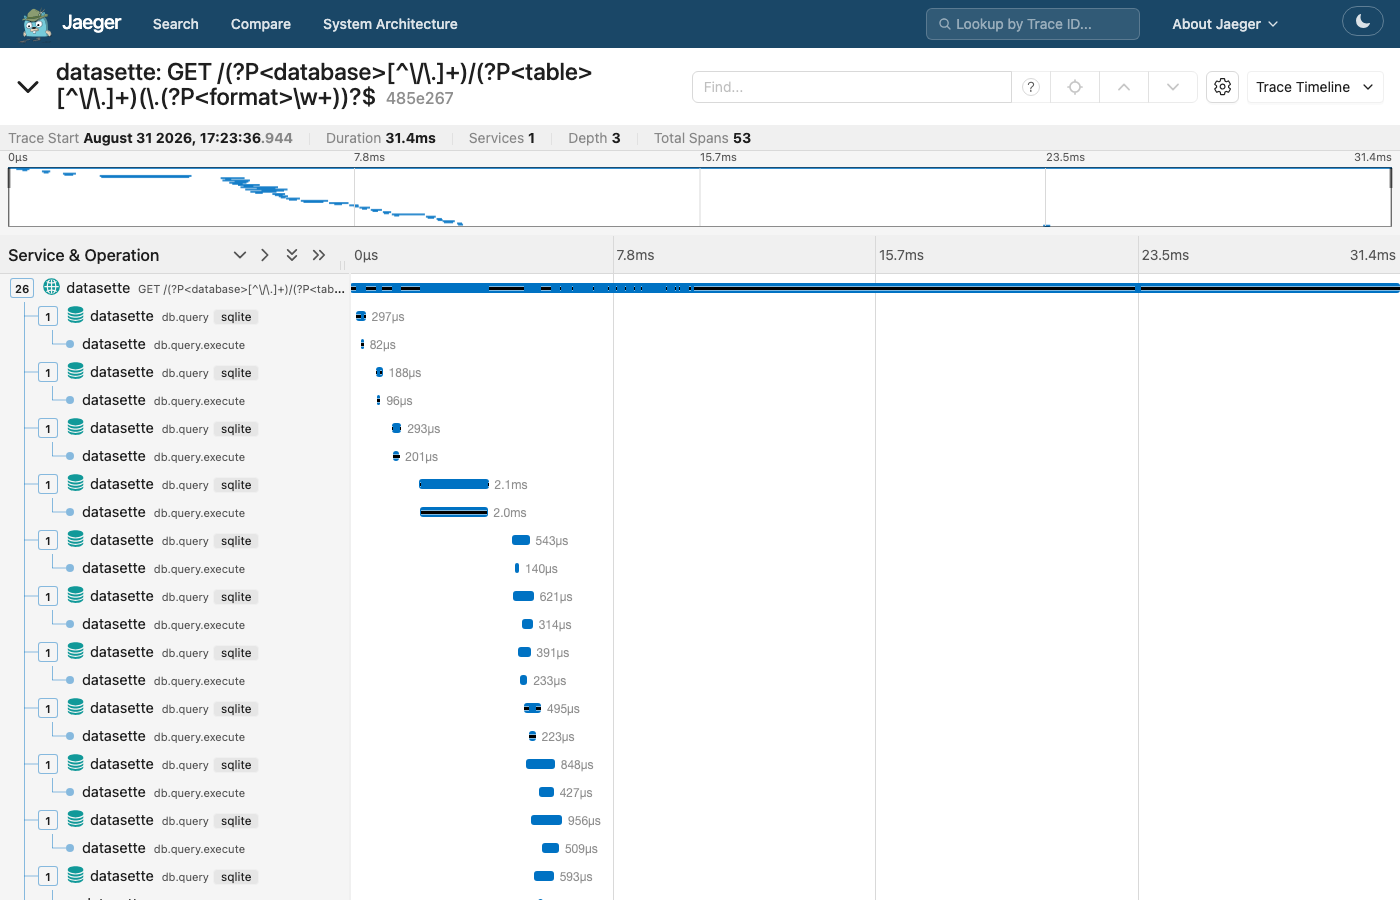Toggle dark mode moon icon
The height and width of the screenshot is (900, 1400).
coord(1362,21)
